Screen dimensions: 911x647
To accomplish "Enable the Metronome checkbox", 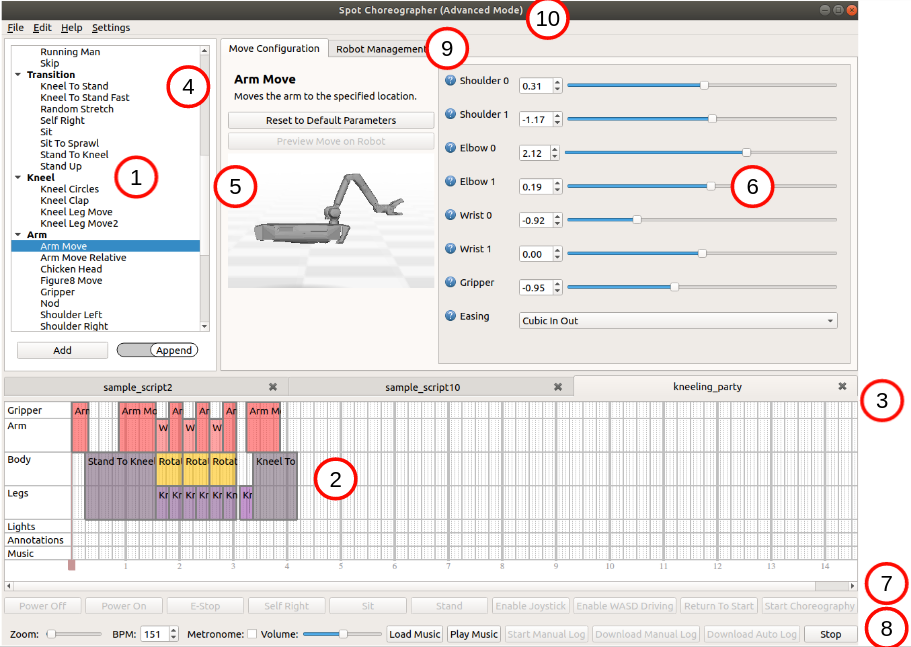I will click(252, 634).
